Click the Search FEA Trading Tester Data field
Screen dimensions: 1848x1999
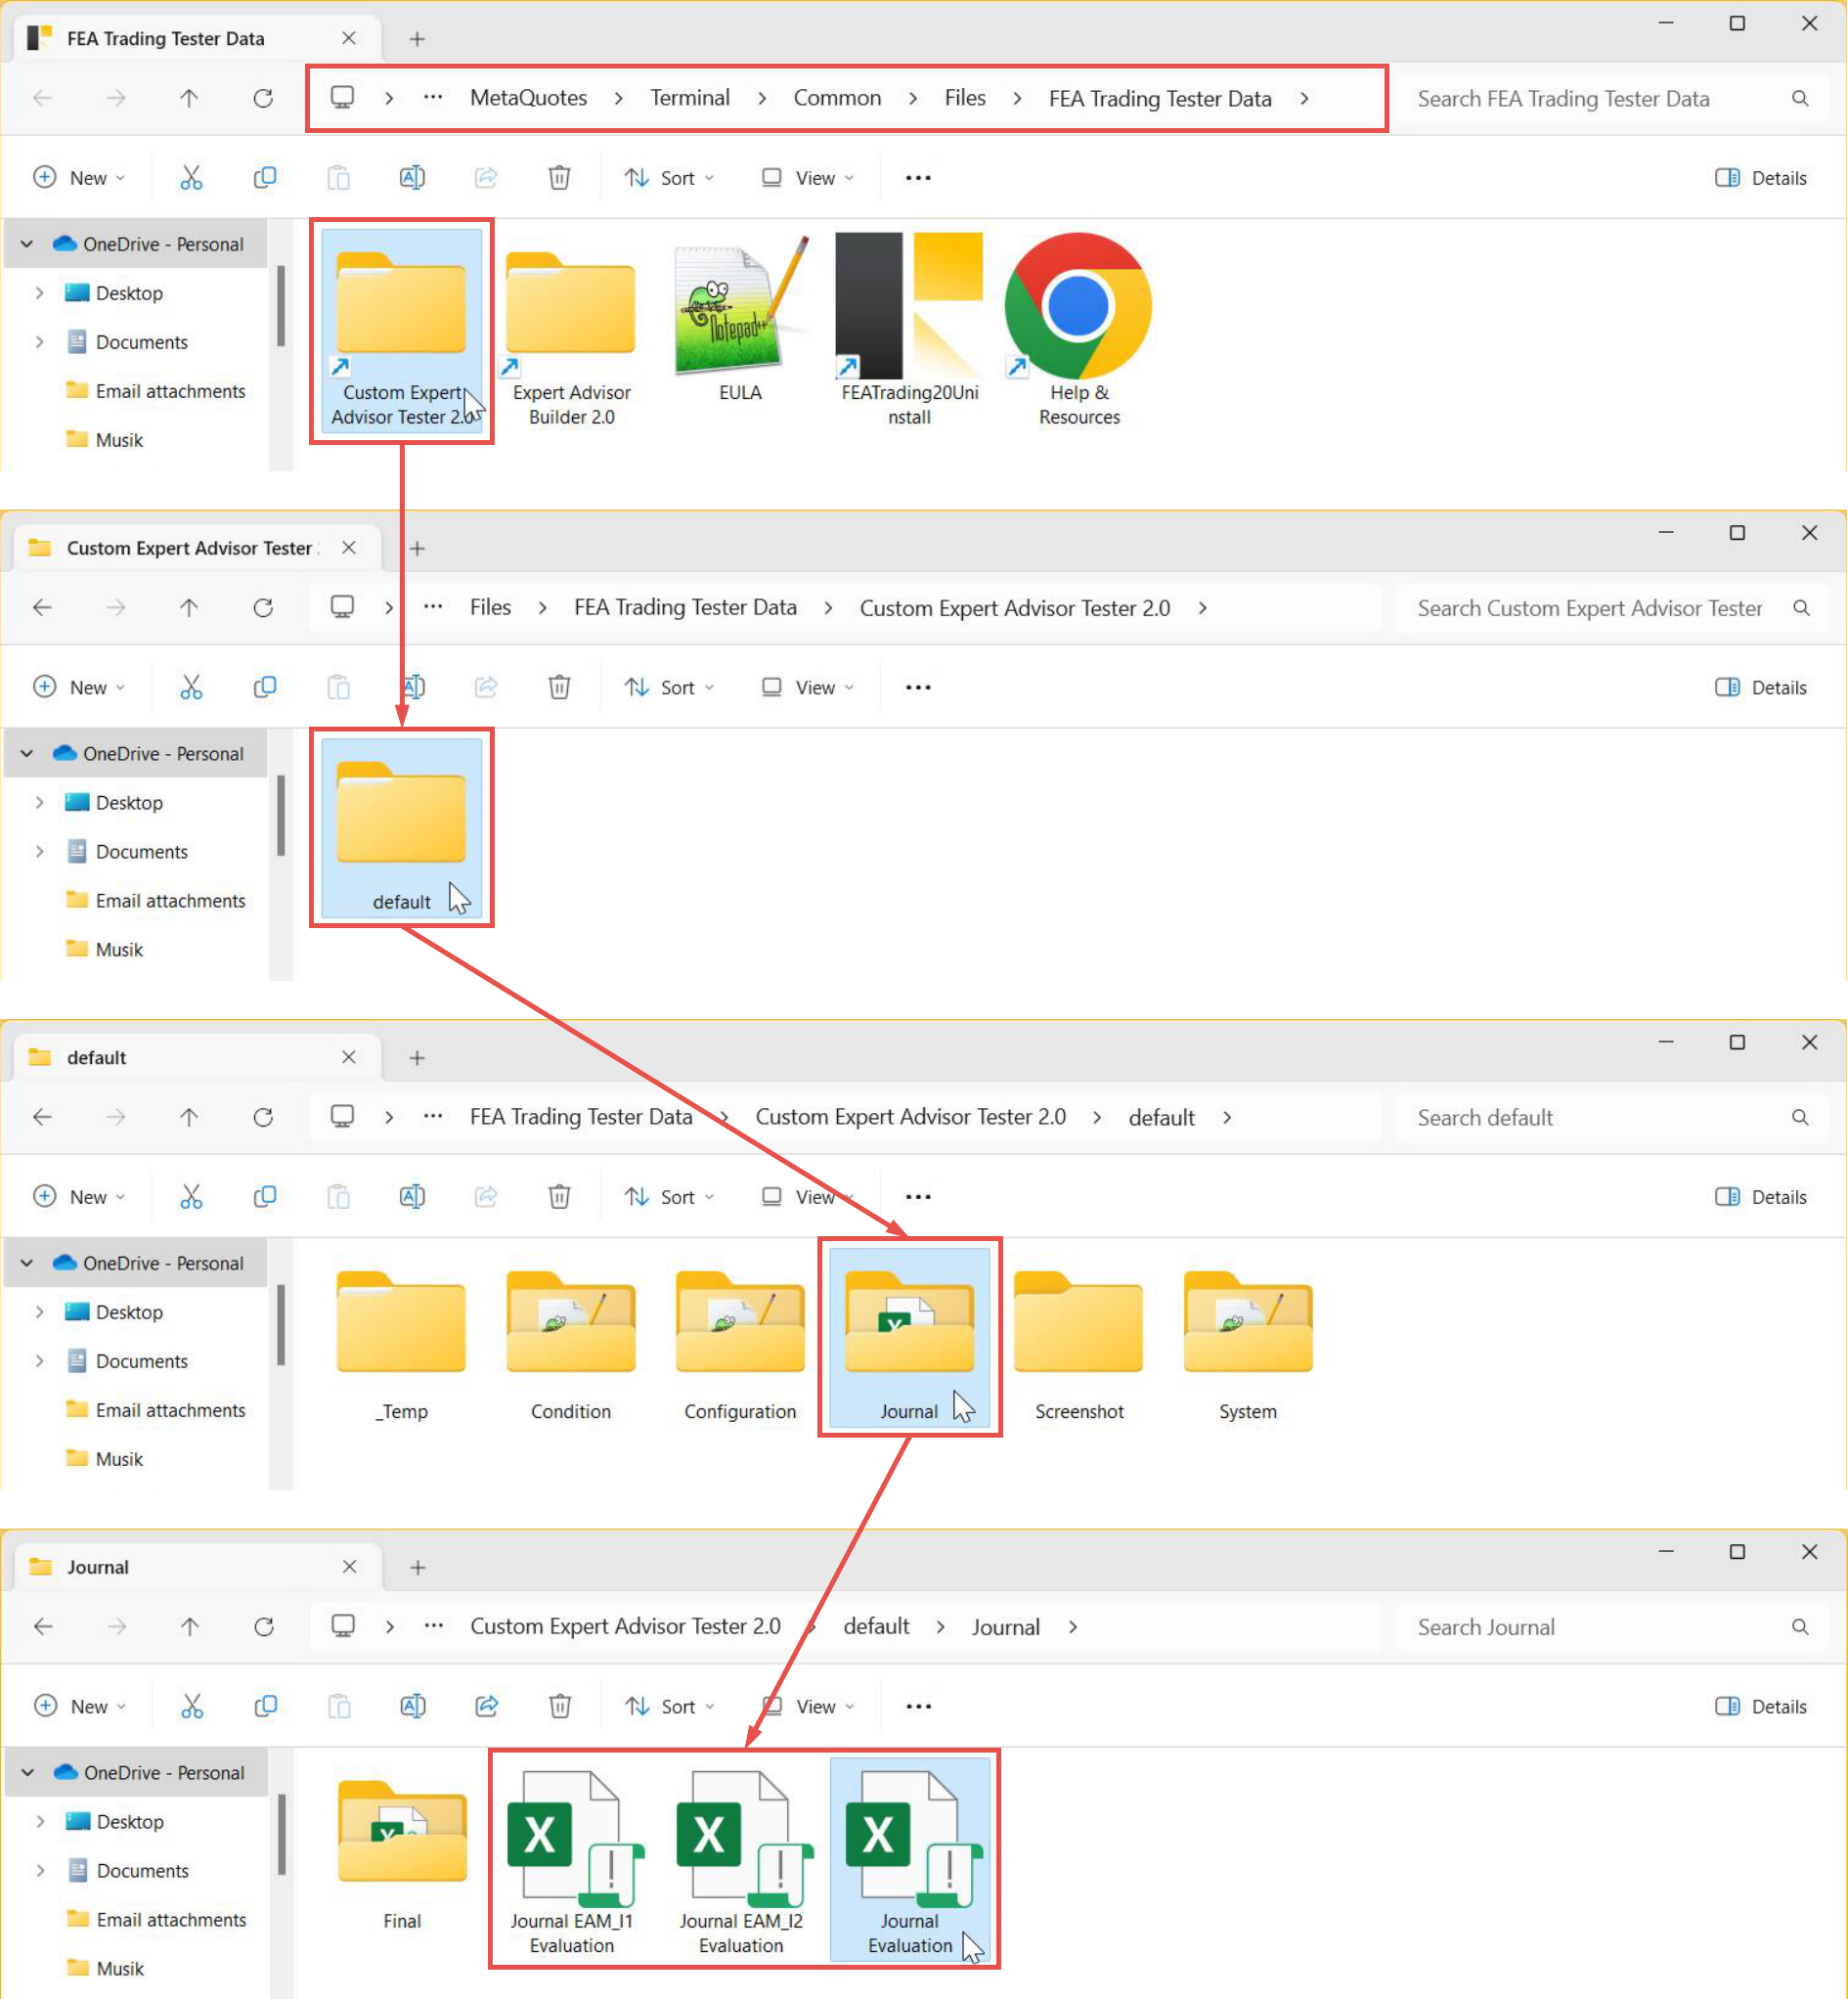point(1614,99)
